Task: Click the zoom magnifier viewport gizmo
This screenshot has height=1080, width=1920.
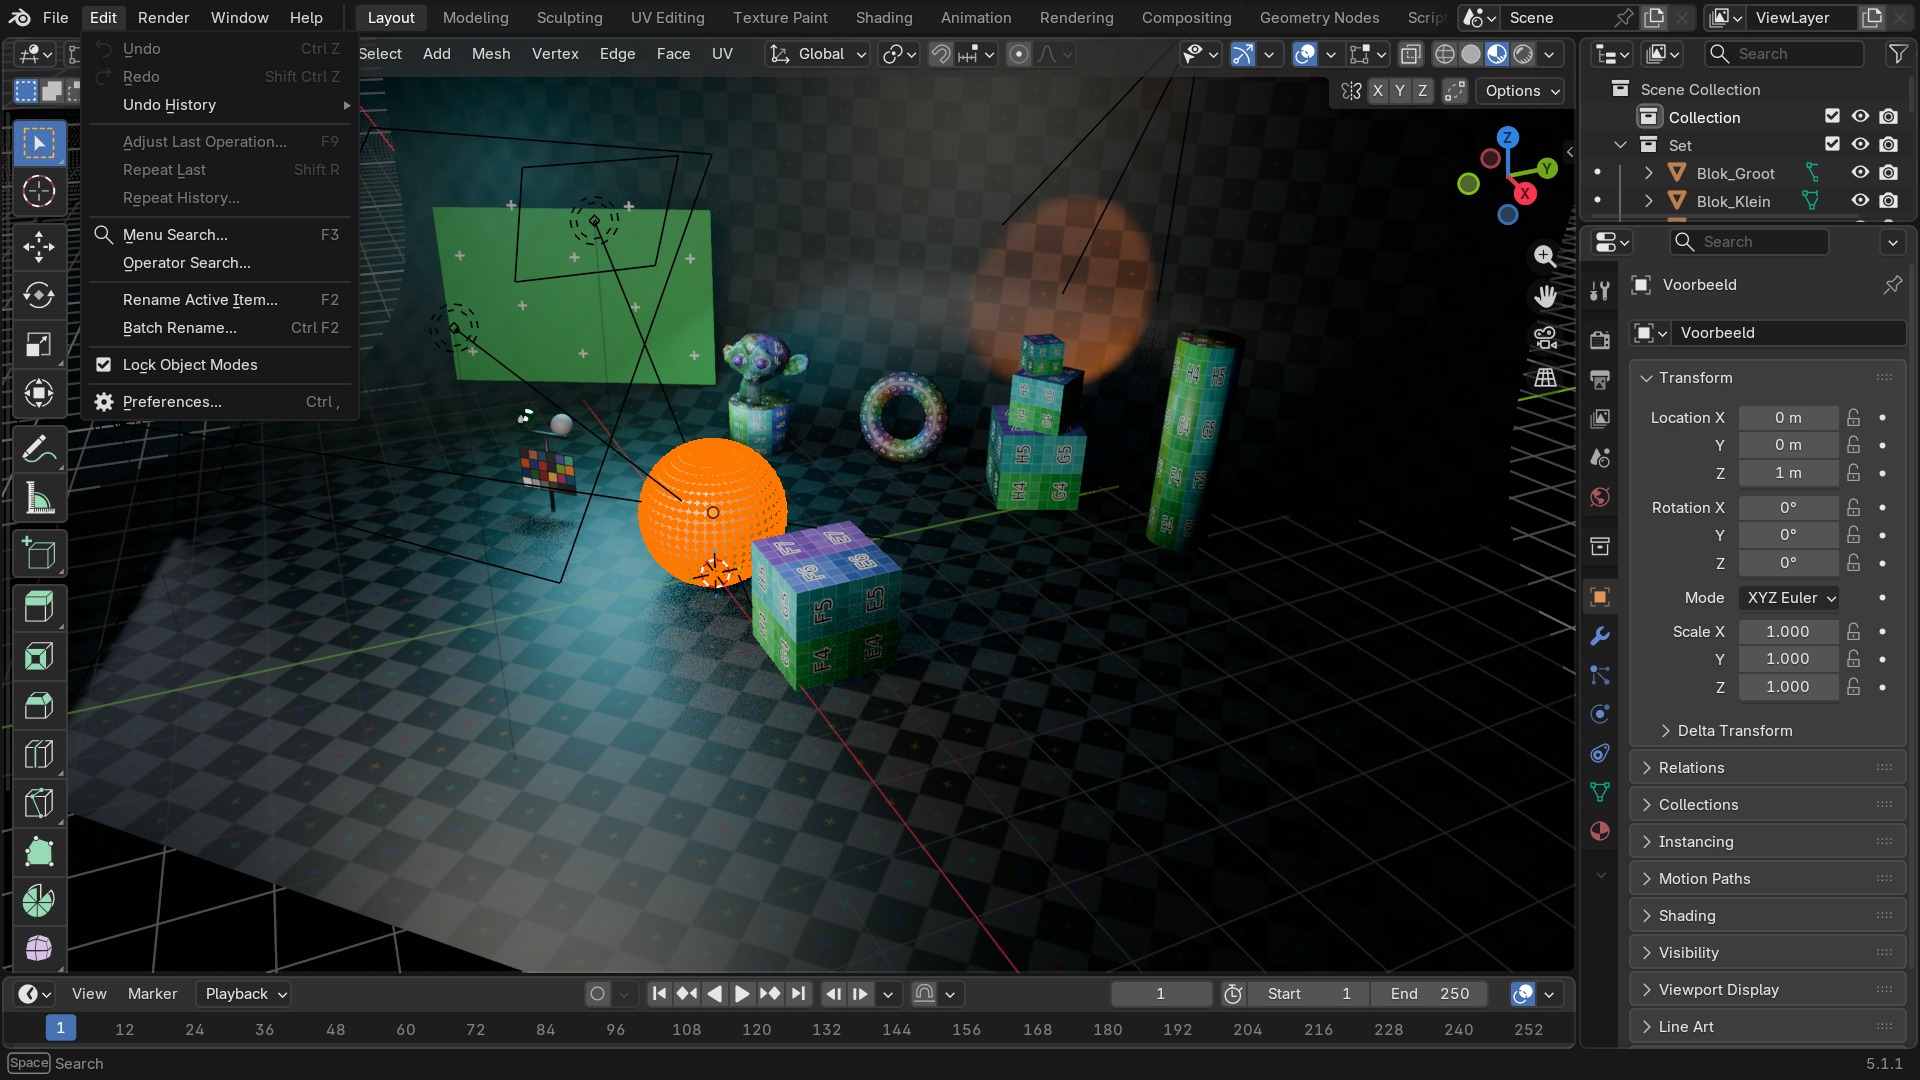Action: point(1545,256)
